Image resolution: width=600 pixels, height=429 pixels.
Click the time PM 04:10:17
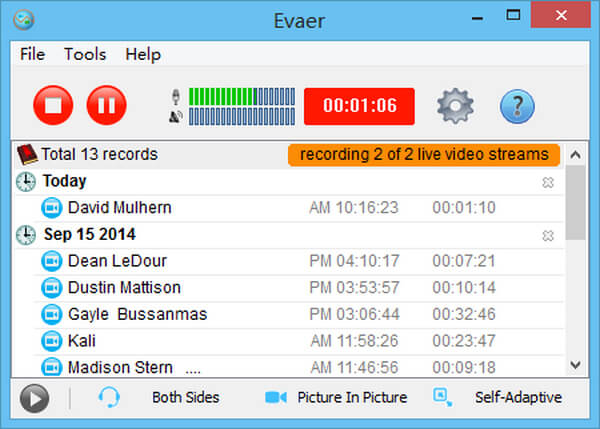tap(354, 261)
